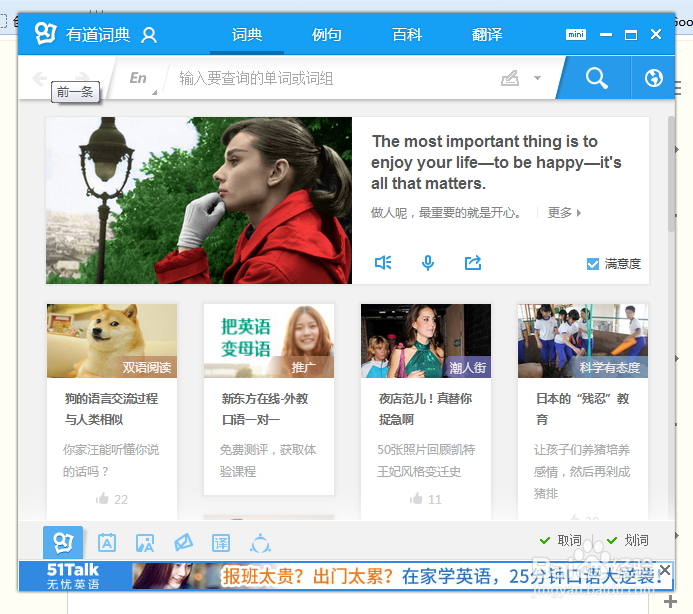The height and width of the screenshot is (614, 693).
Task: Maximize the Youdao Dictionary window
Action: (x=631, y=35)
